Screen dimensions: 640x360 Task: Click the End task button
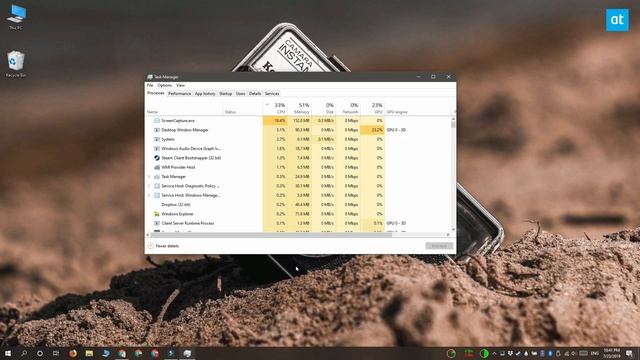coord(439,246)
